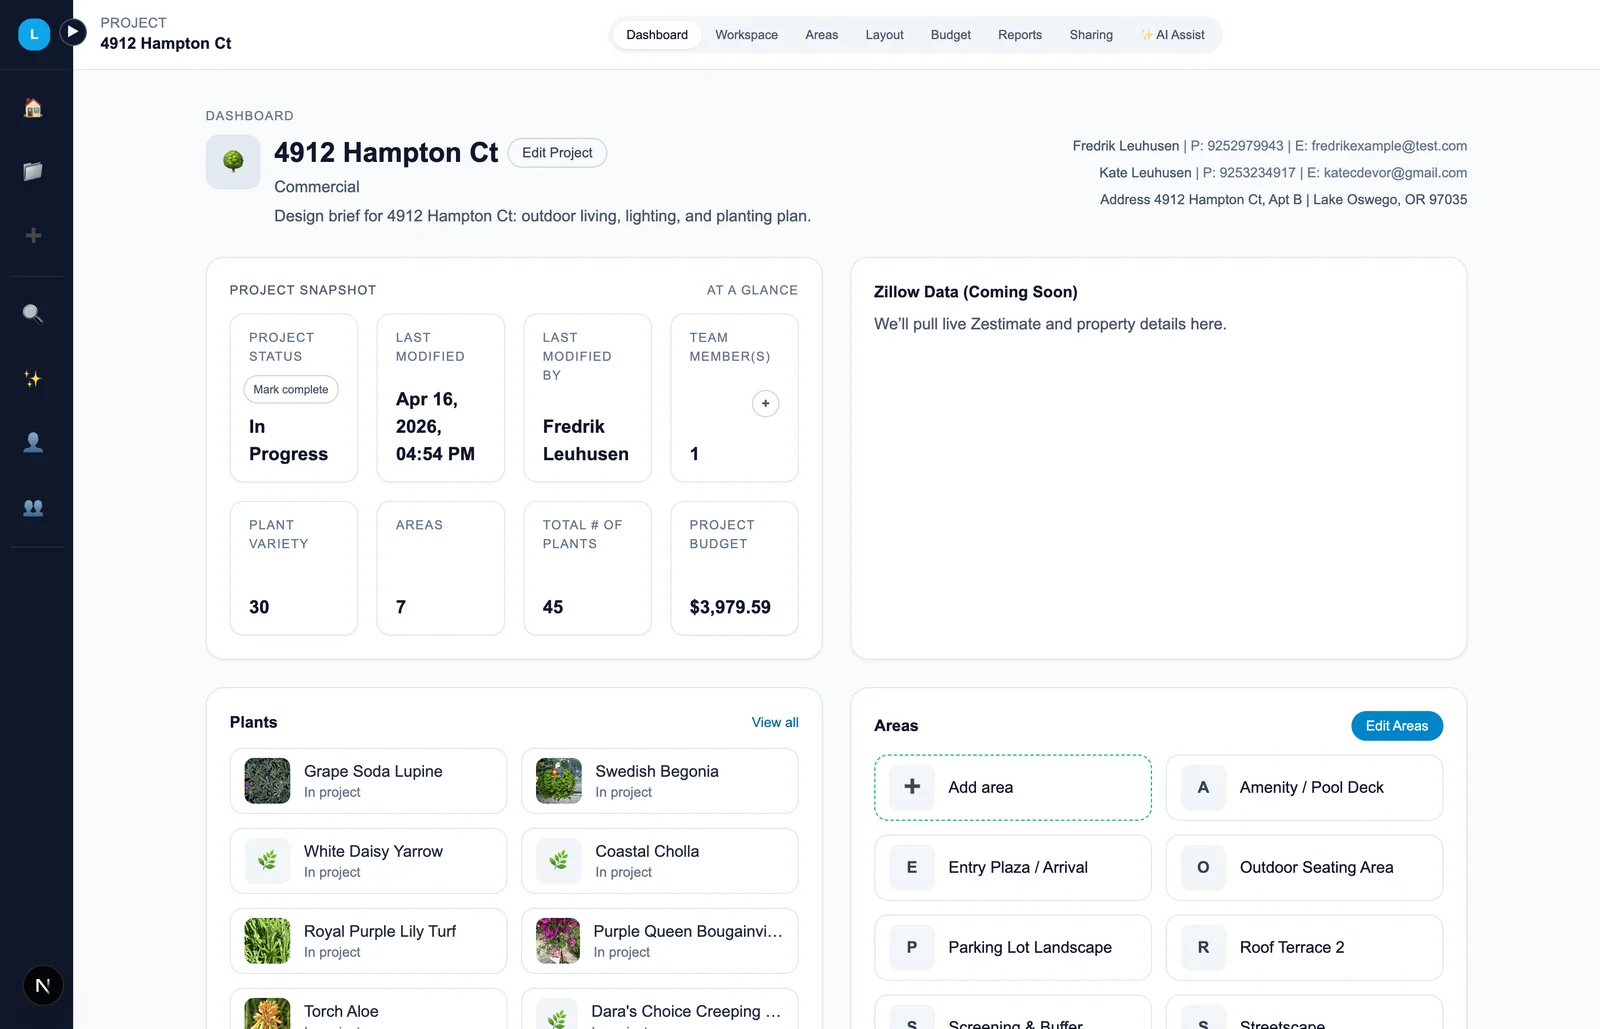The height and width of the screenshot is (1029, 1600).
Task: Click the project budget value $3,979.59
Action: click(730, 607)
